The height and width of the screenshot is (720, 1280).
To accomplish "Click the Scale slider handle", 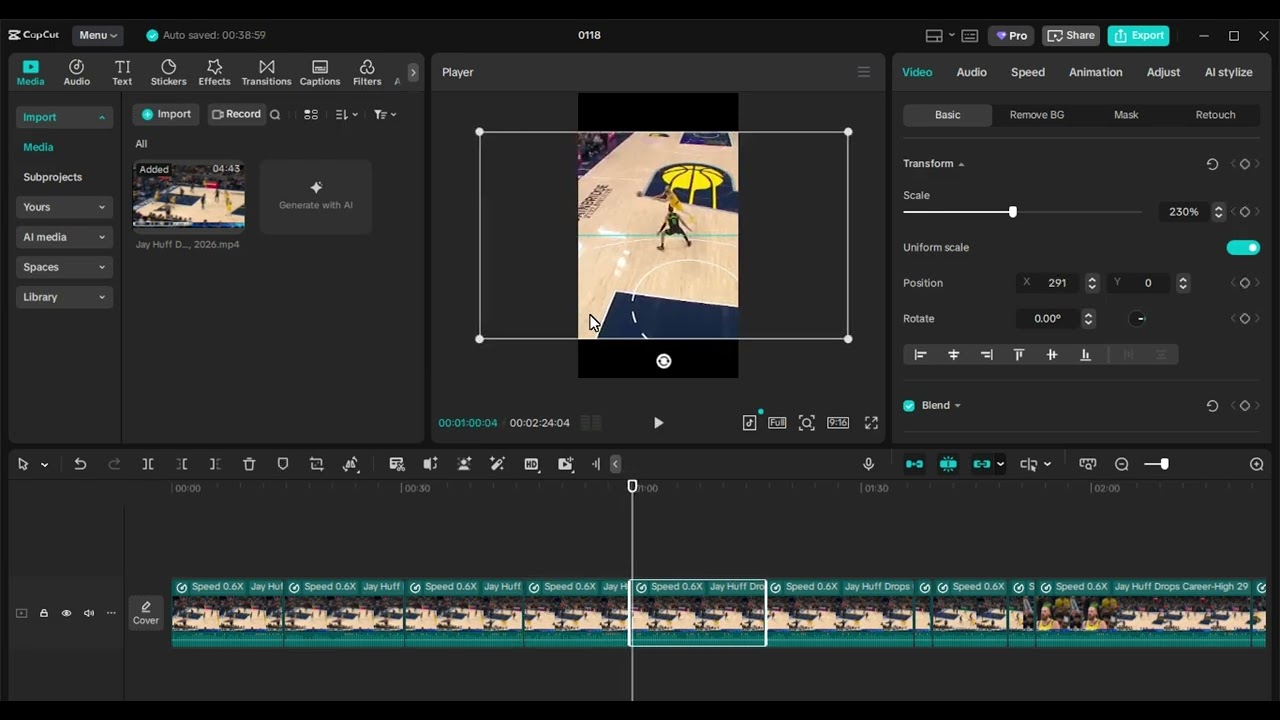I will point(1012,212).
